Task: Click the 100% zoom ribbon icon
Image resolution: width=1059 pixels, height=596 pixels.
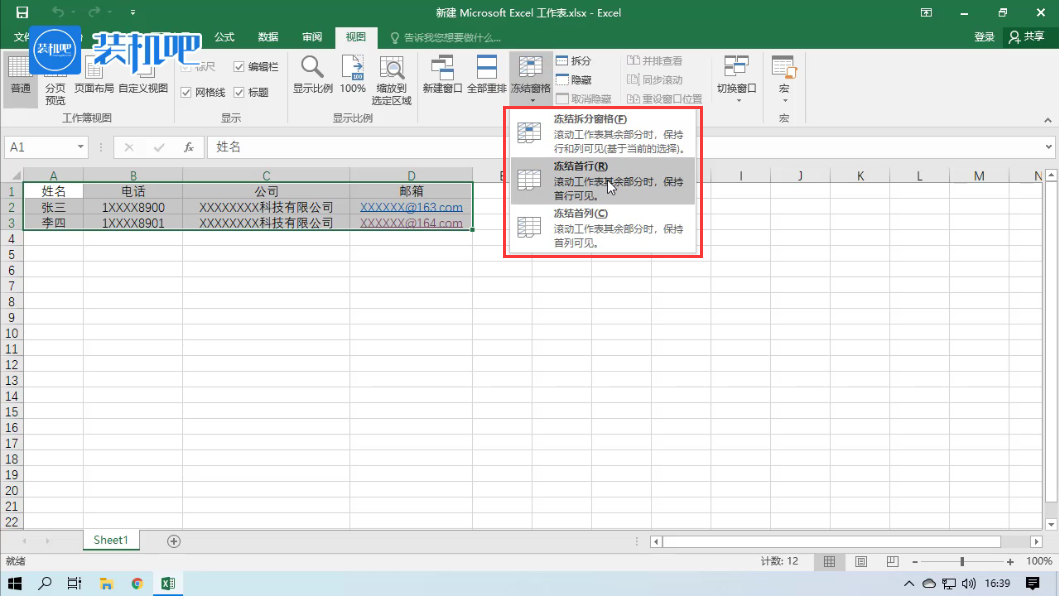Action: coord(352,68)
